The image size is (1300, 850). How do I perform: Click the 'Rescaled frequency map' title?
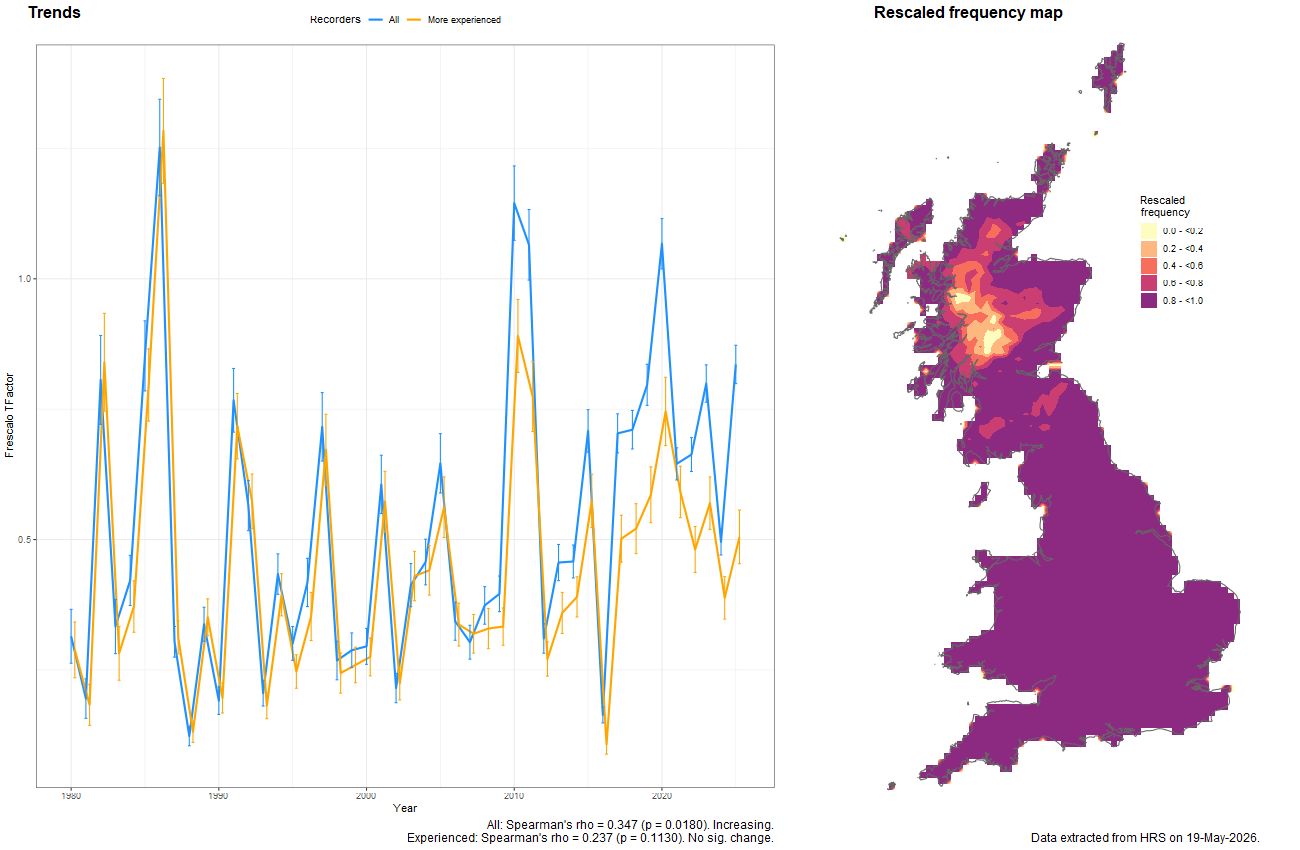pos(968,13)
